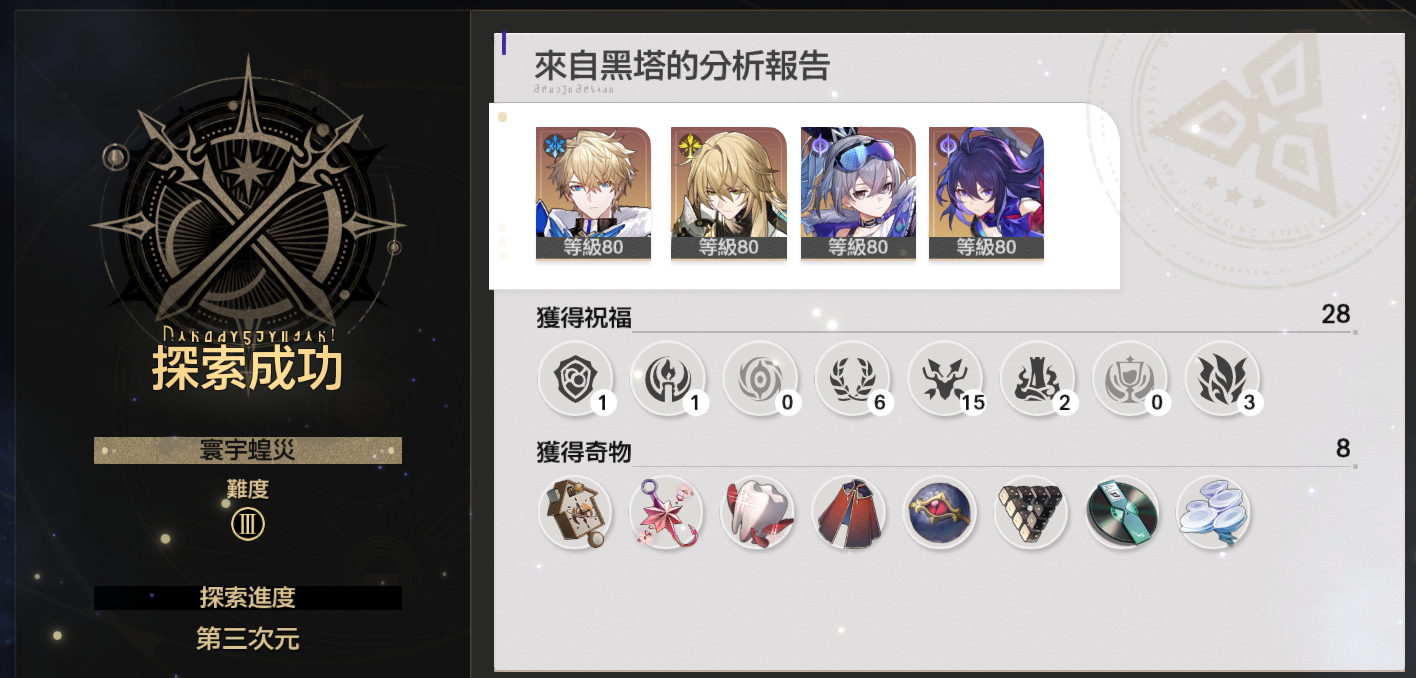
Task: Select the Propagation blessing icon showing 3
Action: [1222, 379]
